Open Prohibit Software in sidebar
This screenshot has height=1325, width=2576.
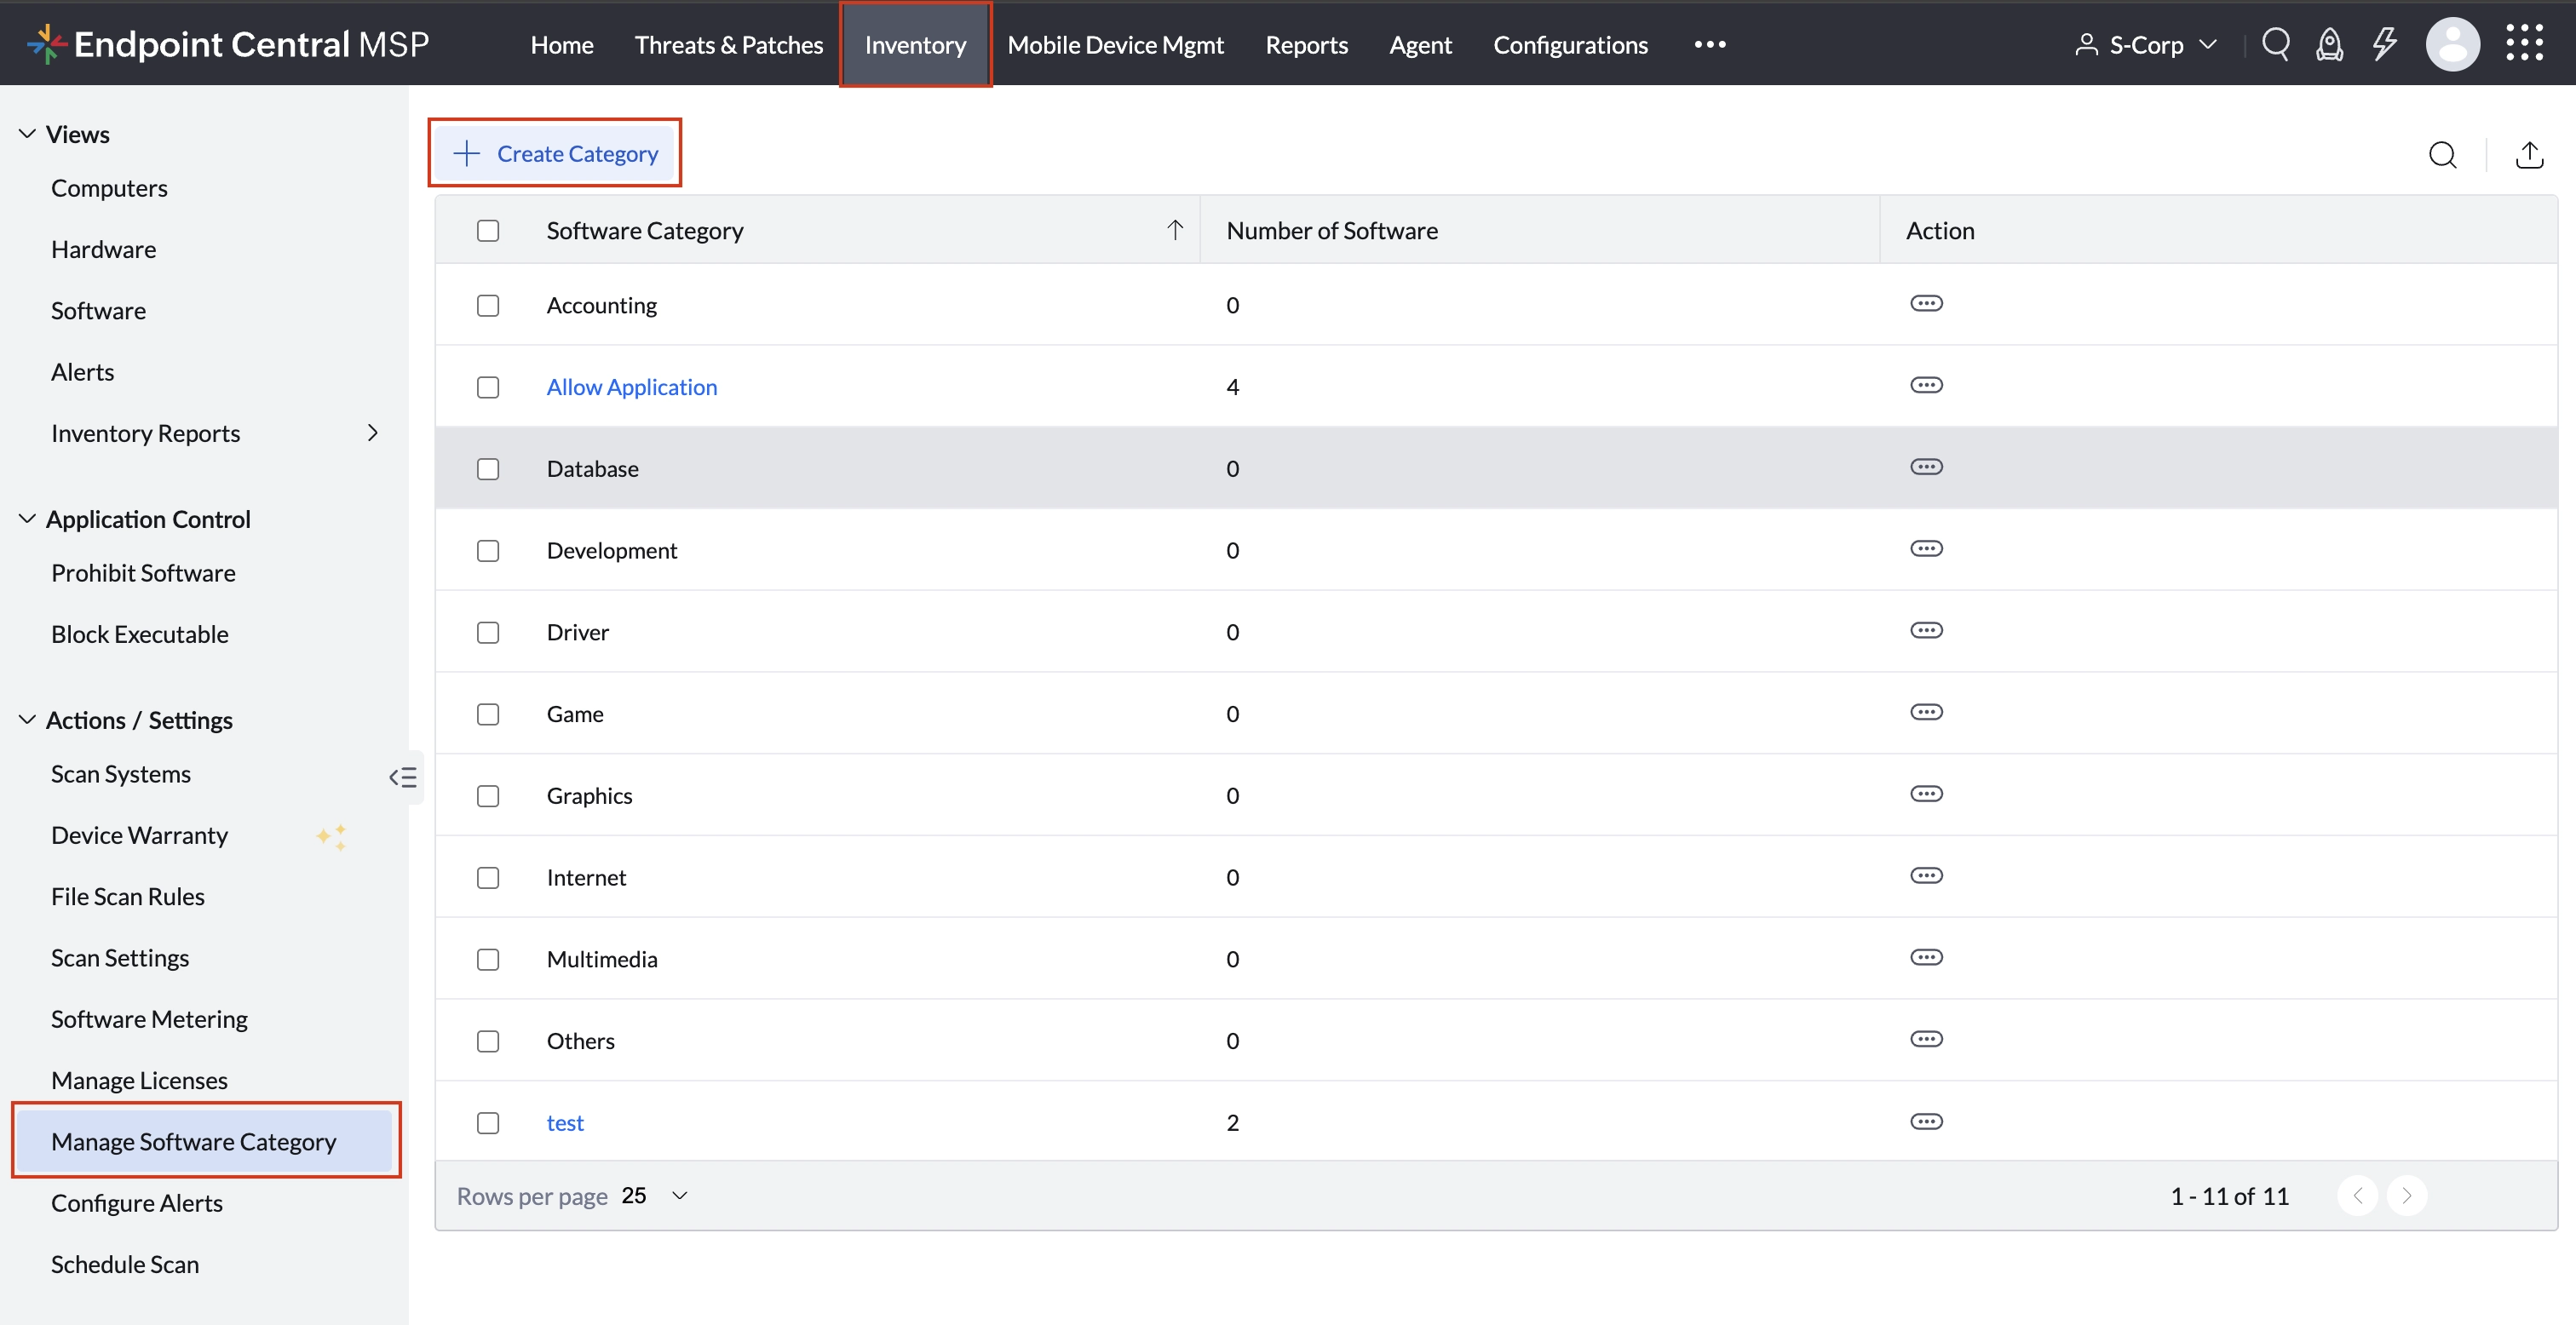click(x=143, y=573)
